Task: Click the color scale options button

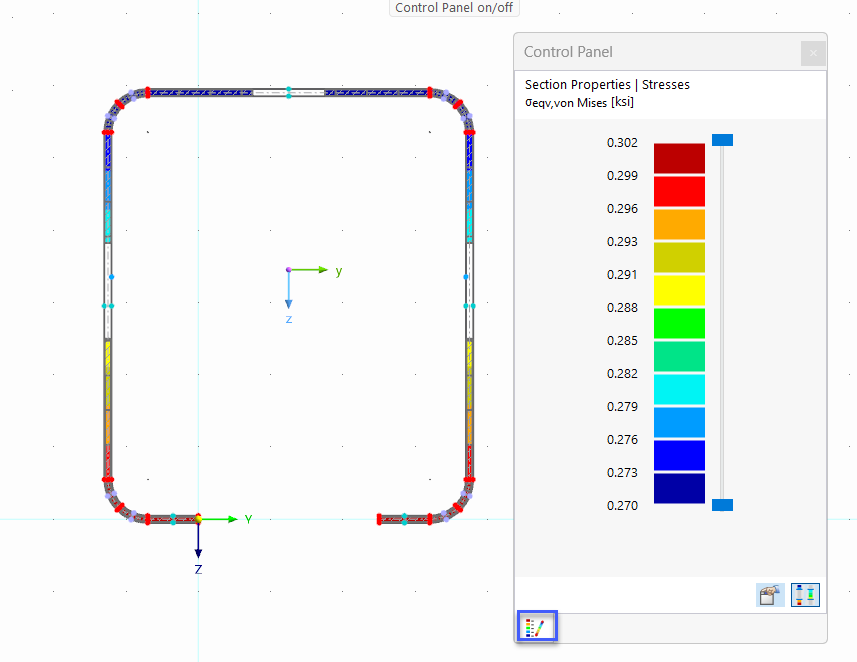Action: click(x=805, y=595)
